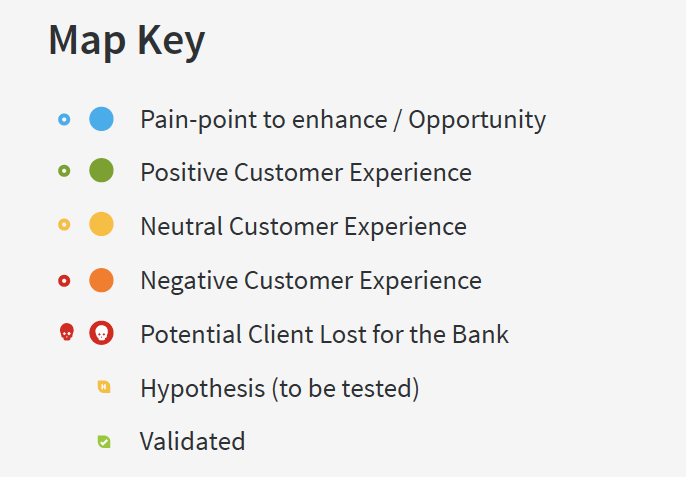Click the large orange negative experience circle

click(101, 281)
